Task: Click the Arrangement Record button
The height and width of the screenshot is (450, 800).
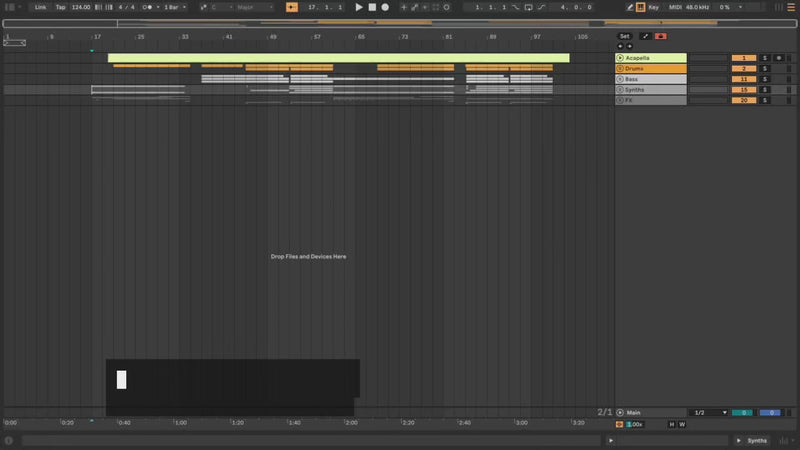Action: pyautogui.click(x=385, y=7)
